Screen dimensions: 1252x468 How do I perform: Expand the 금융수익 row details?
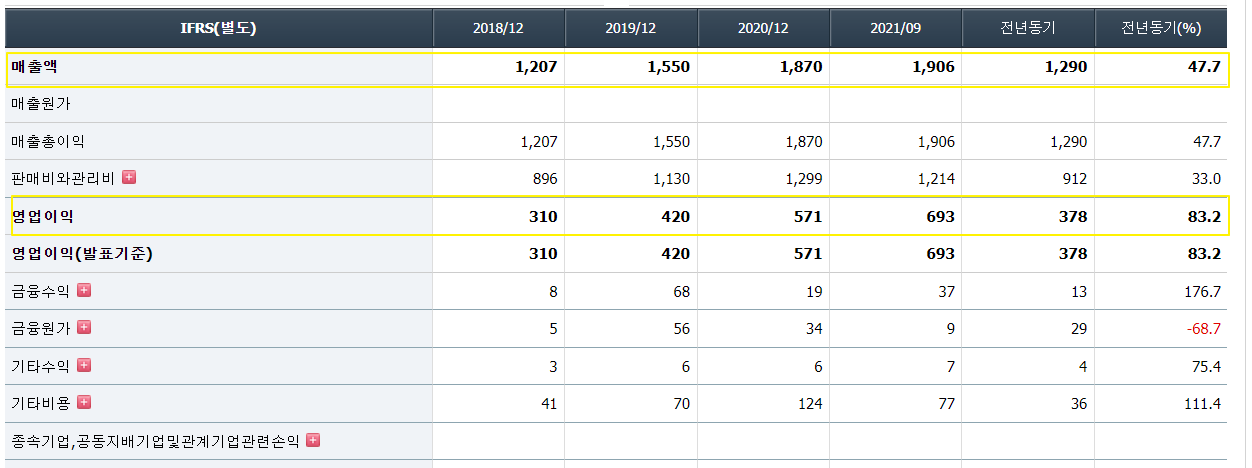[84, 290]
